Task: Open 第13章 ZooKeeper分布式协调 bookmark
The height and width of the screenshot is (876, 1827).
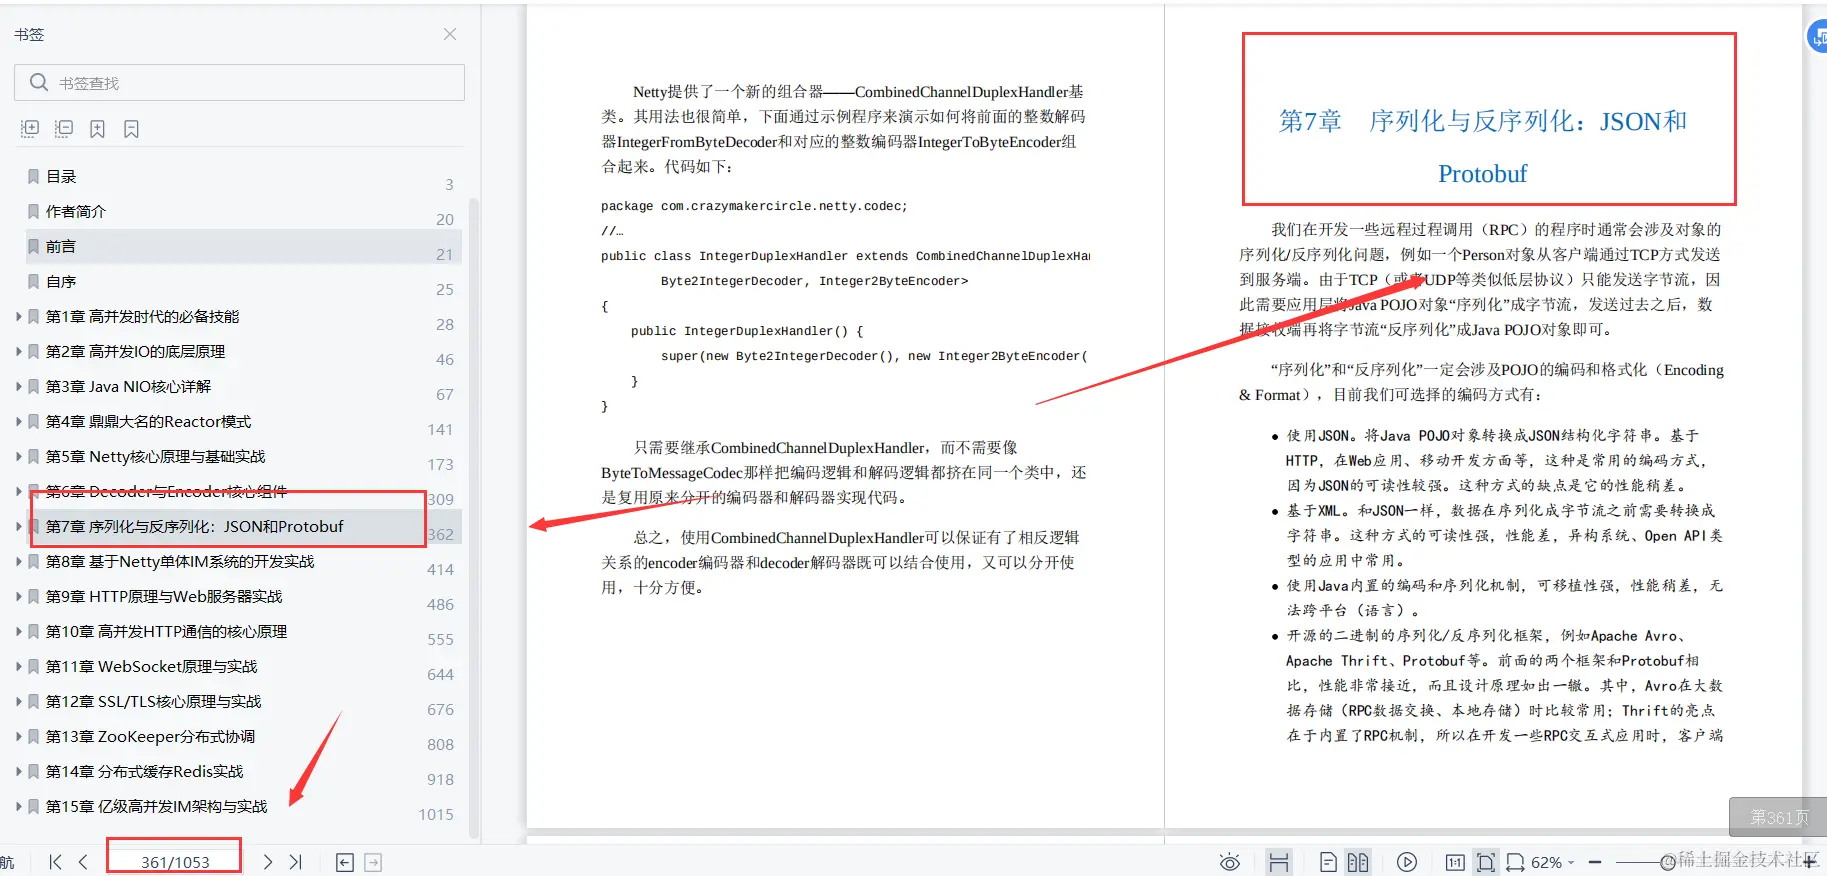Action: click(150, 736)
